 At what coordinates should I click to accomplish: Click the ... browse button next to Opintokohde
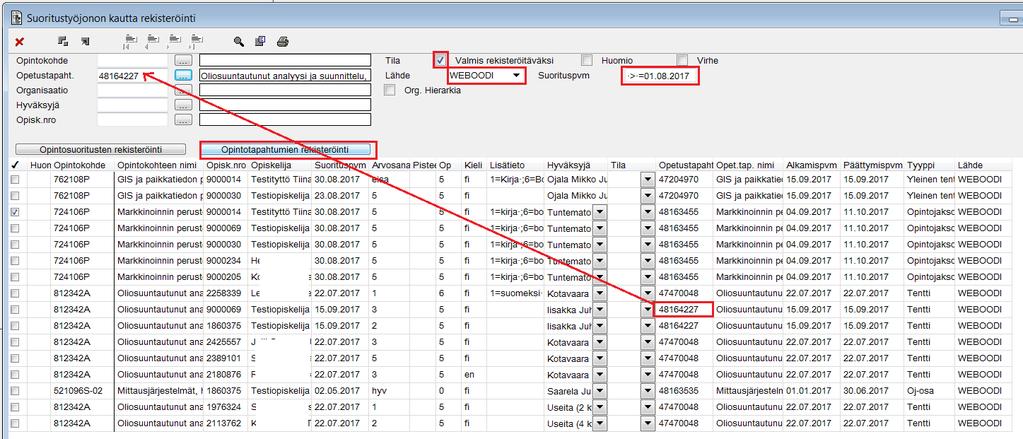184,61
